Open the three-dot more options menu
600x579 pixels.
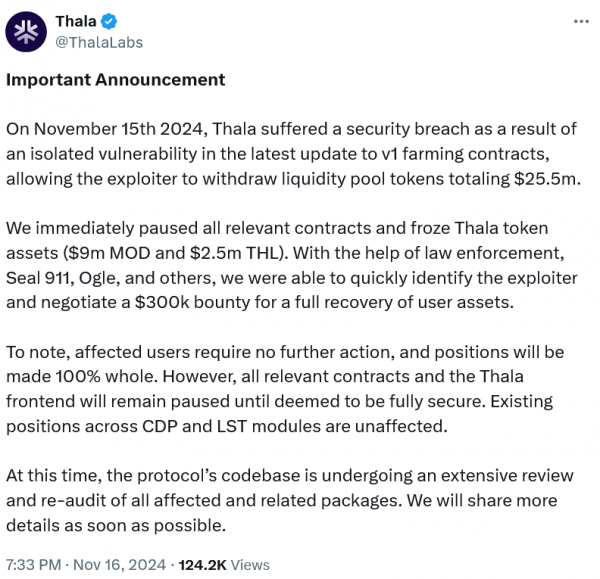coord(580,22)
